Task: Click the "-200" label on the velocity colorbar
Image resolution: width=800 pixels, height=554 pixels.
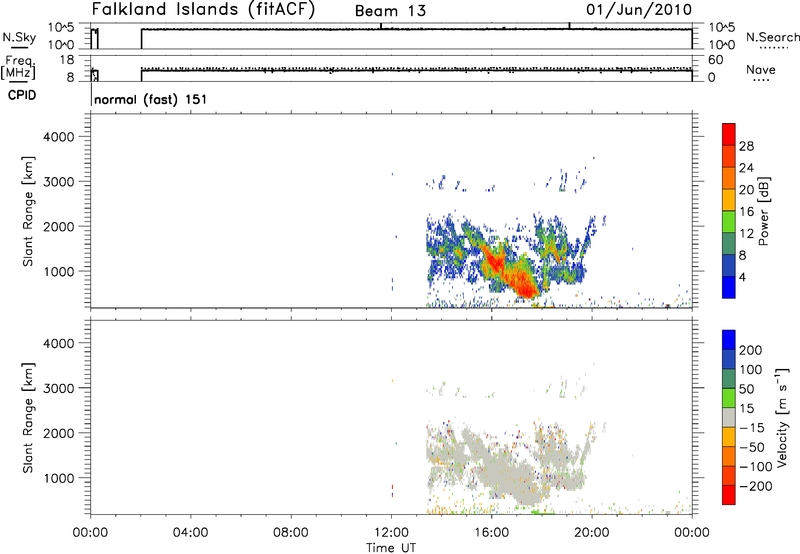Action: tap(756, 486)
